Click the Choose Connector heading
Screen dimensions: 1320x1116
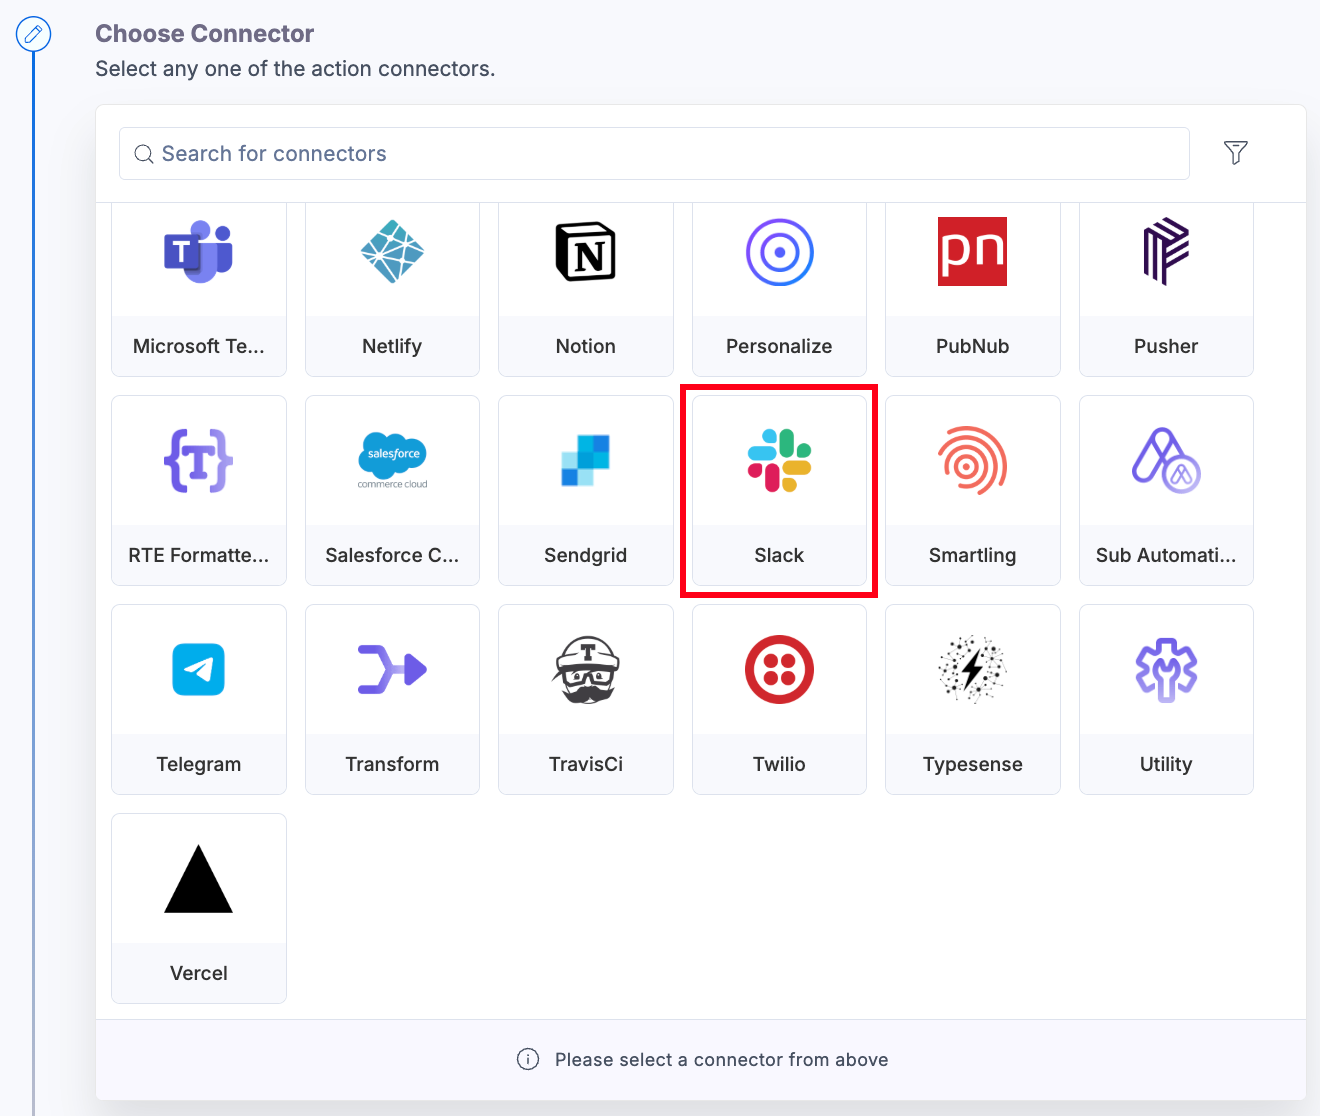205,34
